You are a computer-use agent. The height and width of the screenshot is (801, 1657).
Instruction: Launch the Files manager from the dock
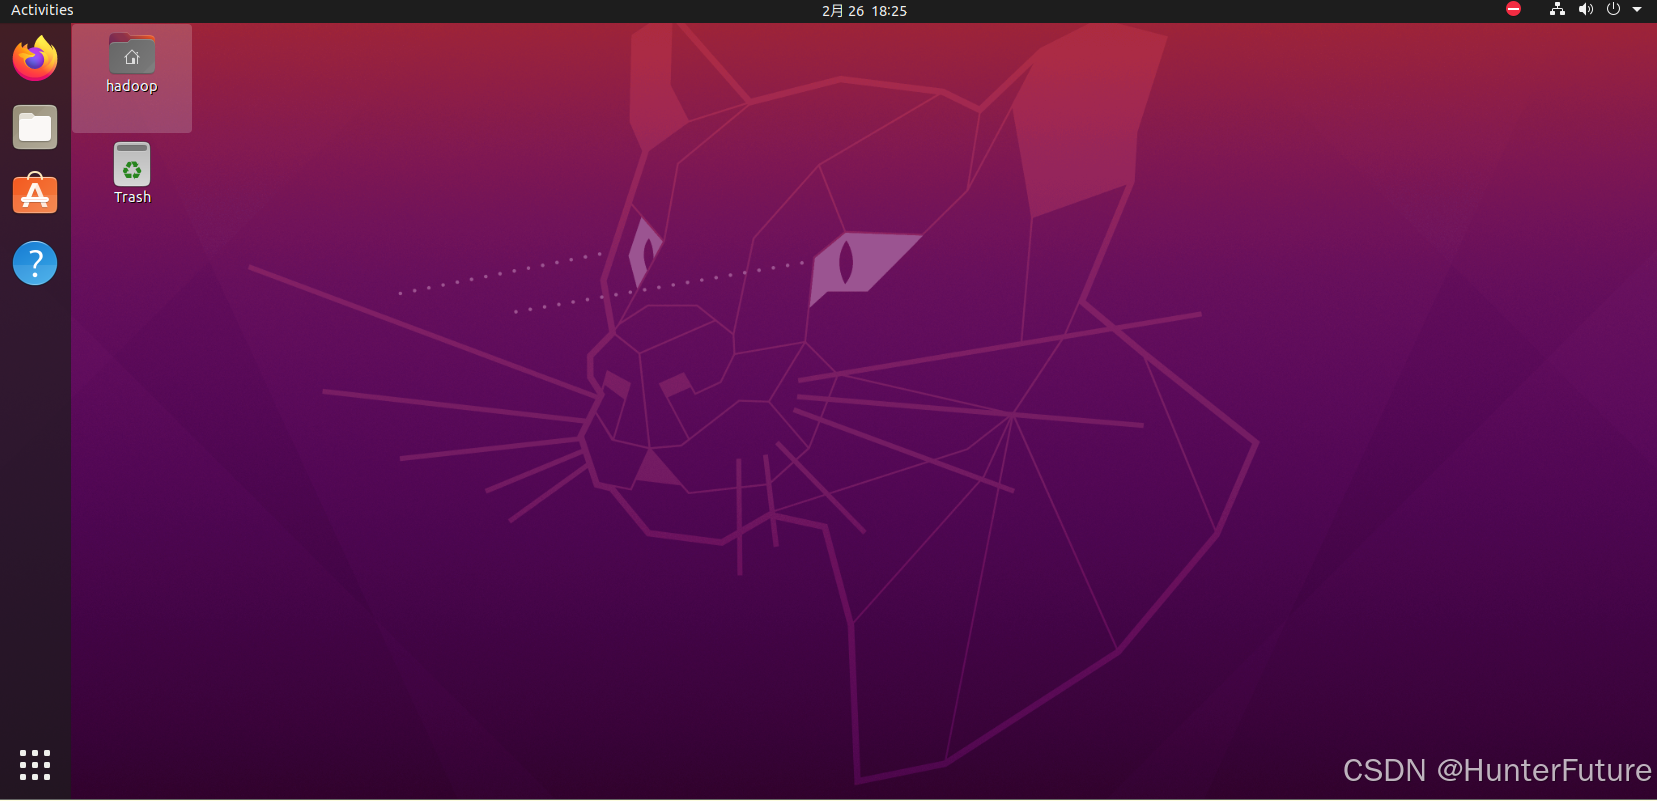[x=35, y=127]
